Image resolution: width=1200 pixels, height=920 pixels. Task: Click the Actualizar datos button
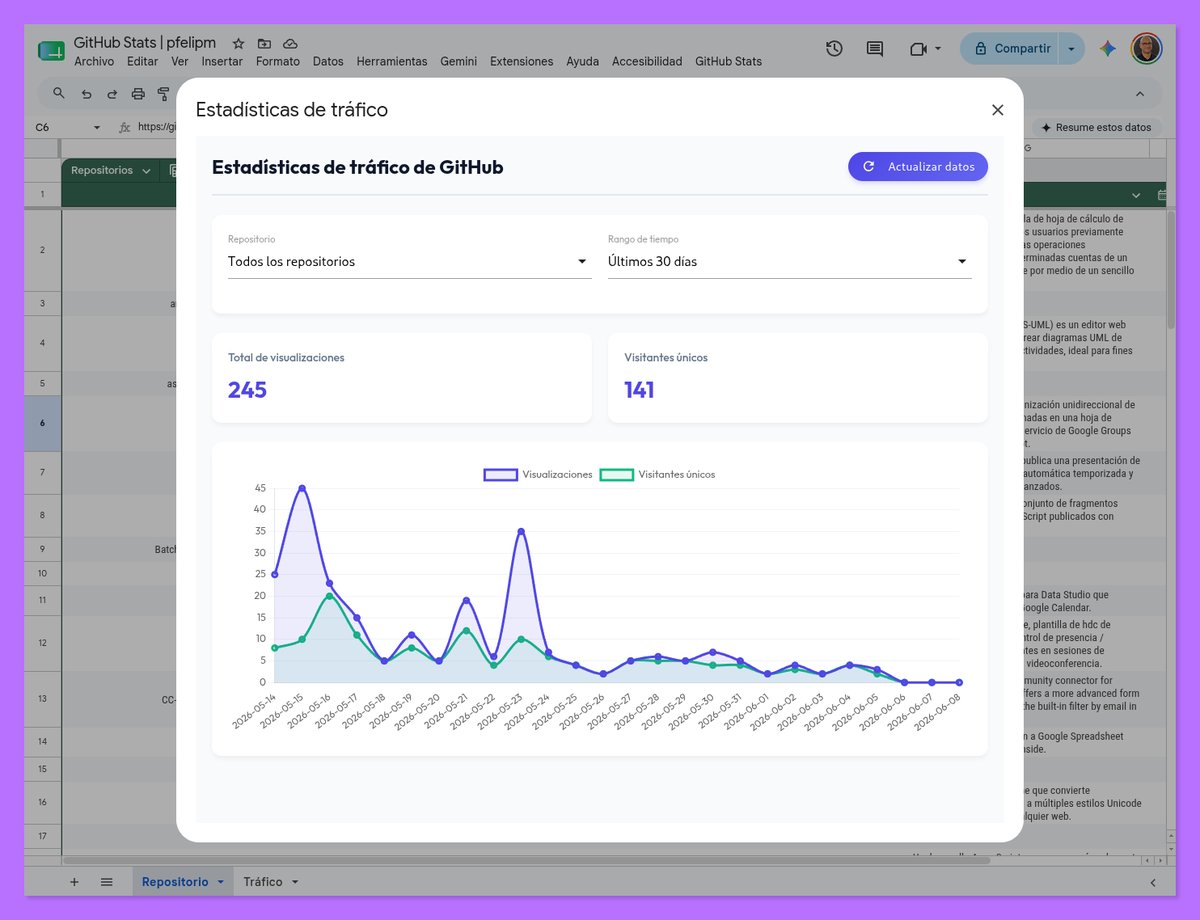pyautogui.click(x=918, y=167)
